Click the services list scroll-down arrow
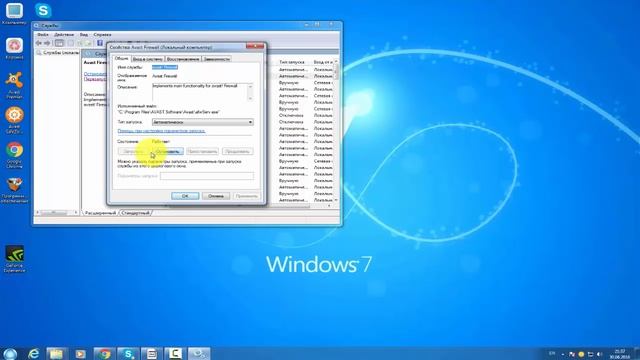The image size is (640, 360). pyautogui.click(x=336, y=200)
